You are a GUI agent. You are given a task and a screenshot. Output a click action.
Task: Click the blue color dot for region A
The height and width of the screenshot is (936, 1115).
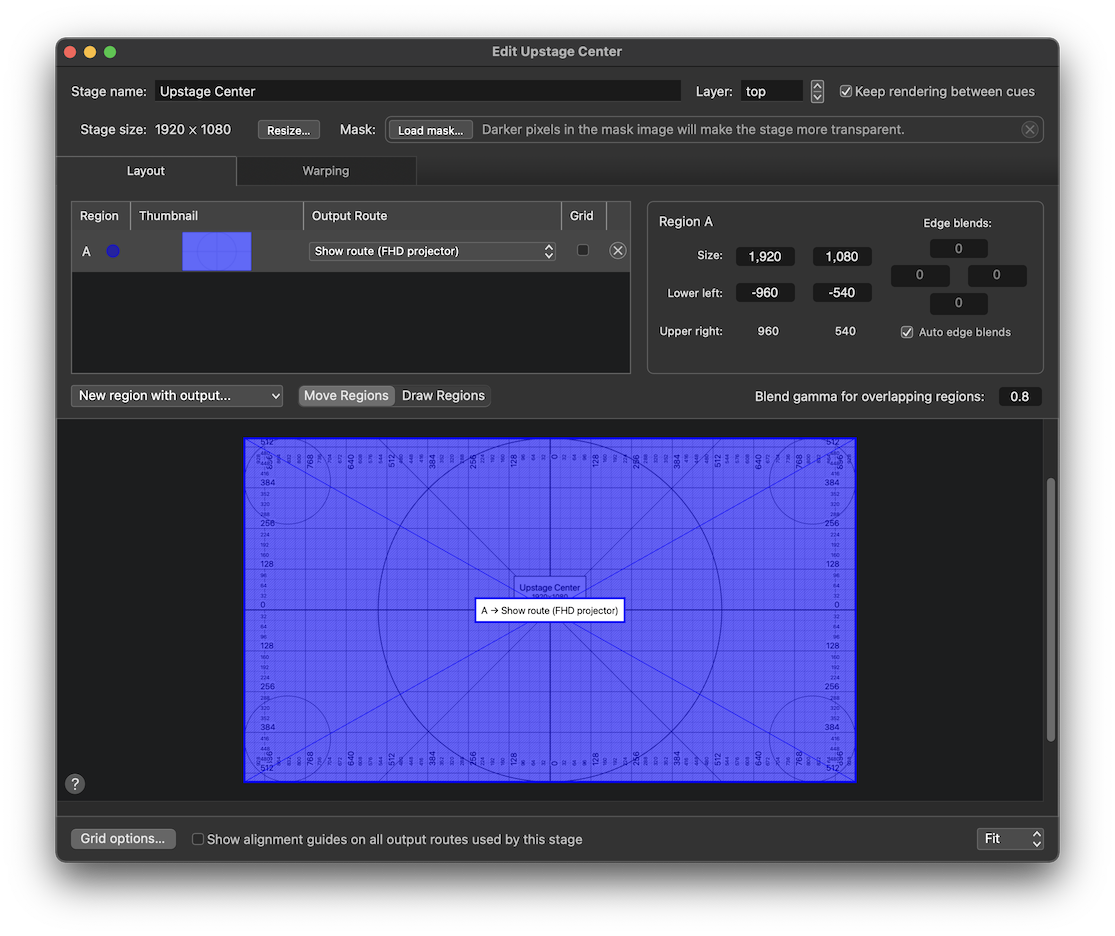tap(113, 251)
